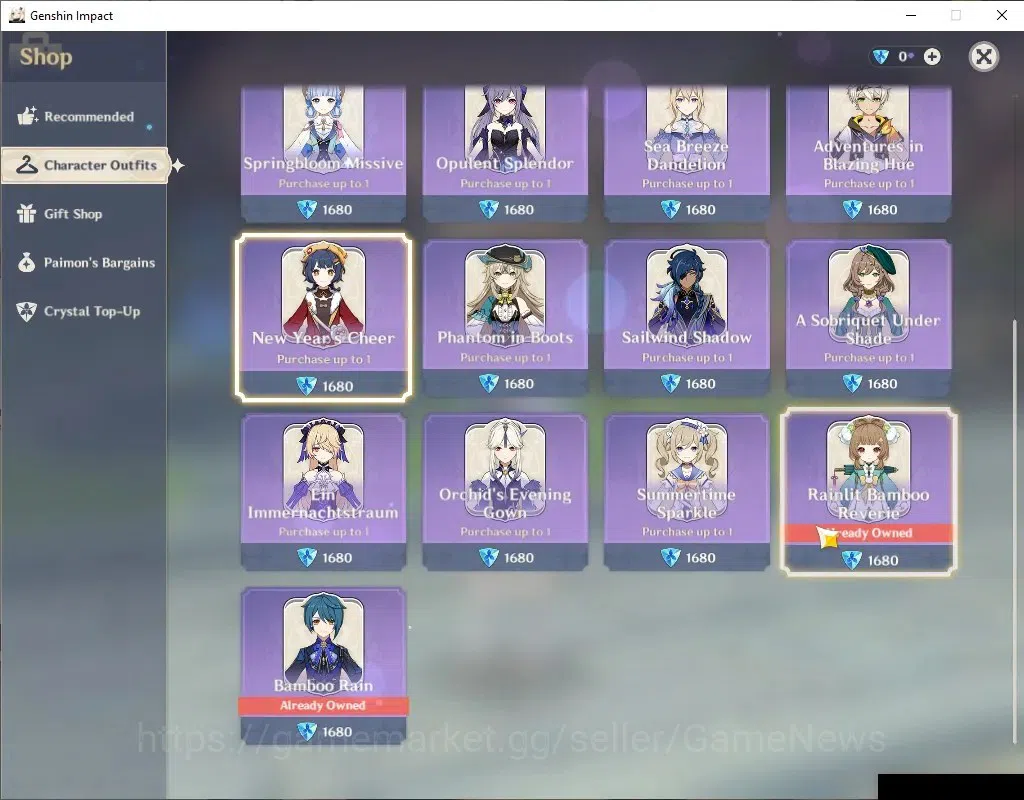This screenshot has height=800, width=1024.
Task: Click 1680 price on Springbloom Missive
Action: [337, 210]
